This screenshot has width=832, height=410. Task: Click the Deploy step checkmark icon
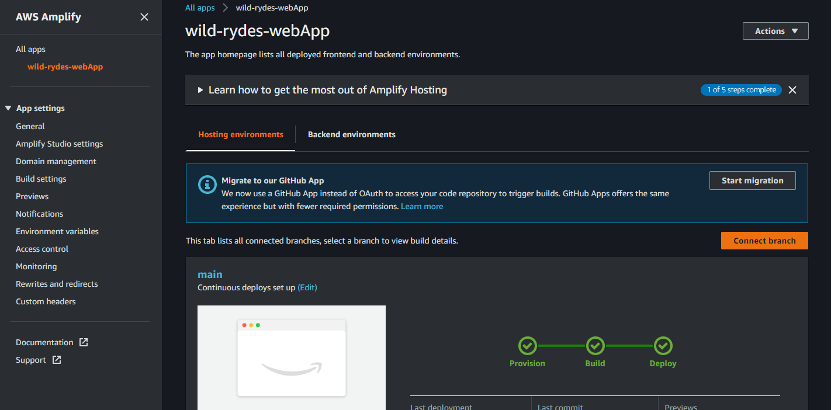click(x=663, y=346)
